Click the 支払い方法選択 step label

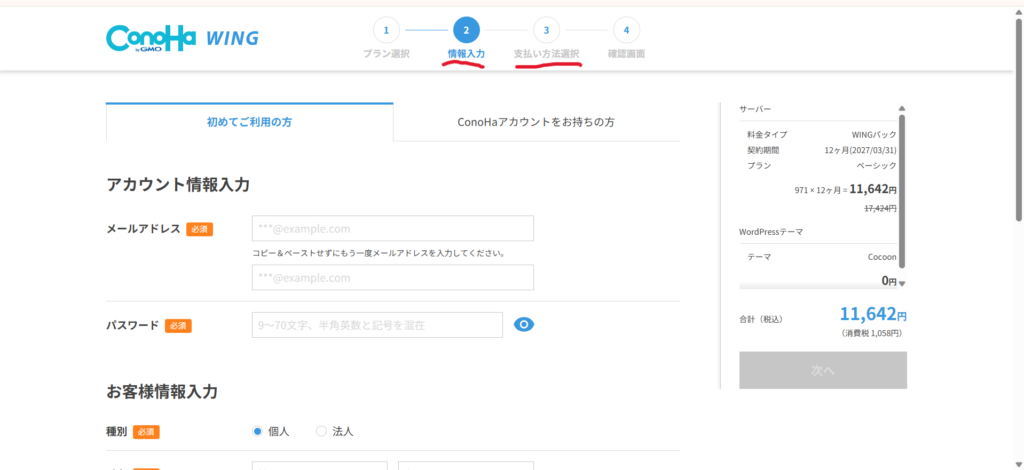coord(546,54)
